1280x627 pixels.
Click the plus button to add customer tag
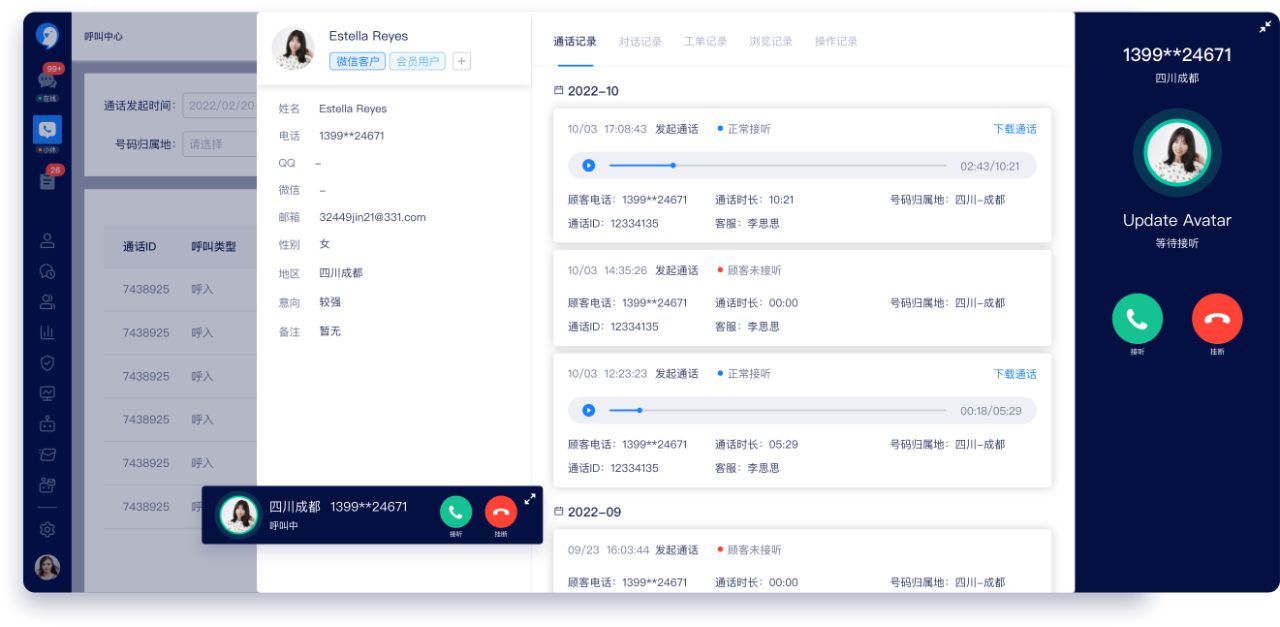point(461,62)
